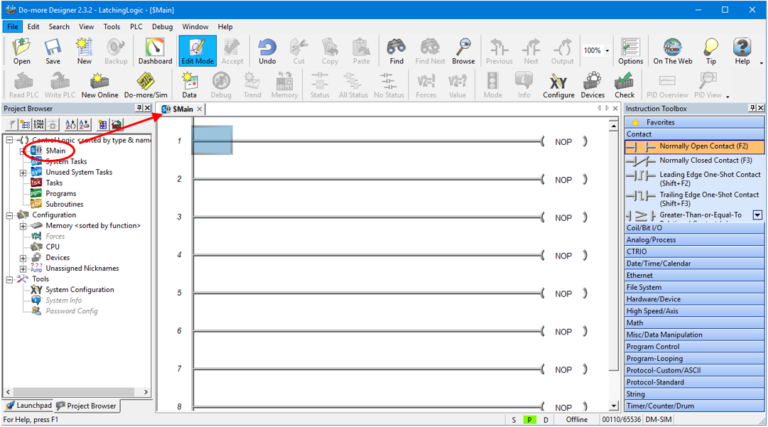
Task: Switch to the Launchpad tab
Action: click(28, 405)
